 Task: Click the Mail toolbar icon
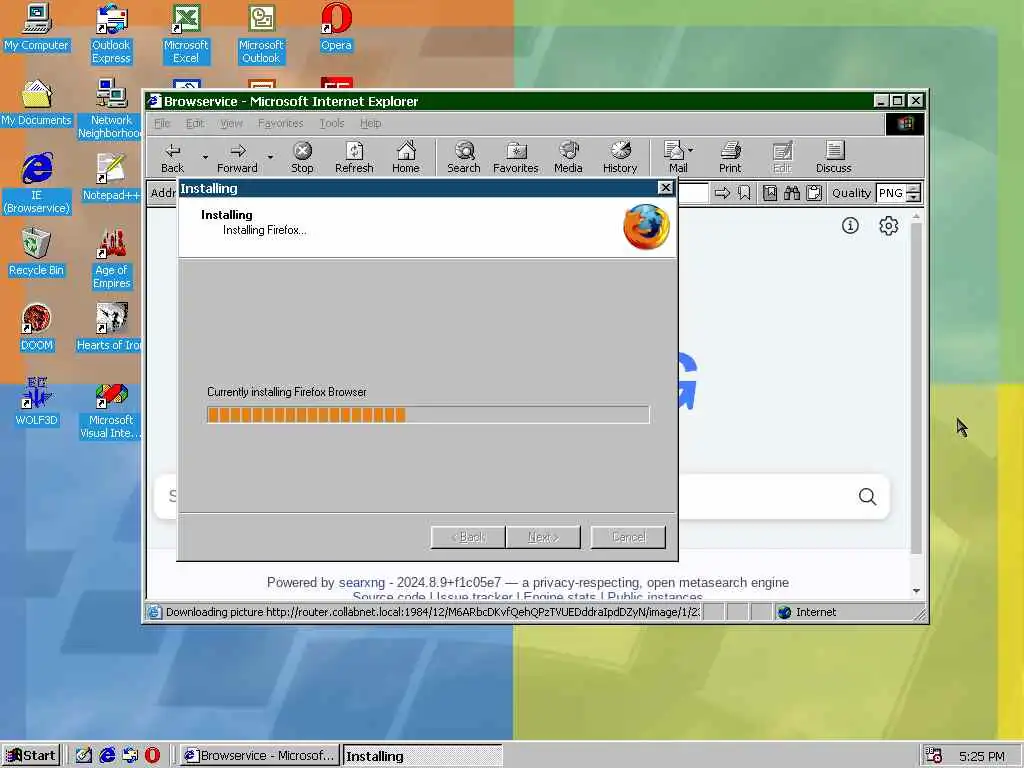pyautogui.click(x=674, y=157)
